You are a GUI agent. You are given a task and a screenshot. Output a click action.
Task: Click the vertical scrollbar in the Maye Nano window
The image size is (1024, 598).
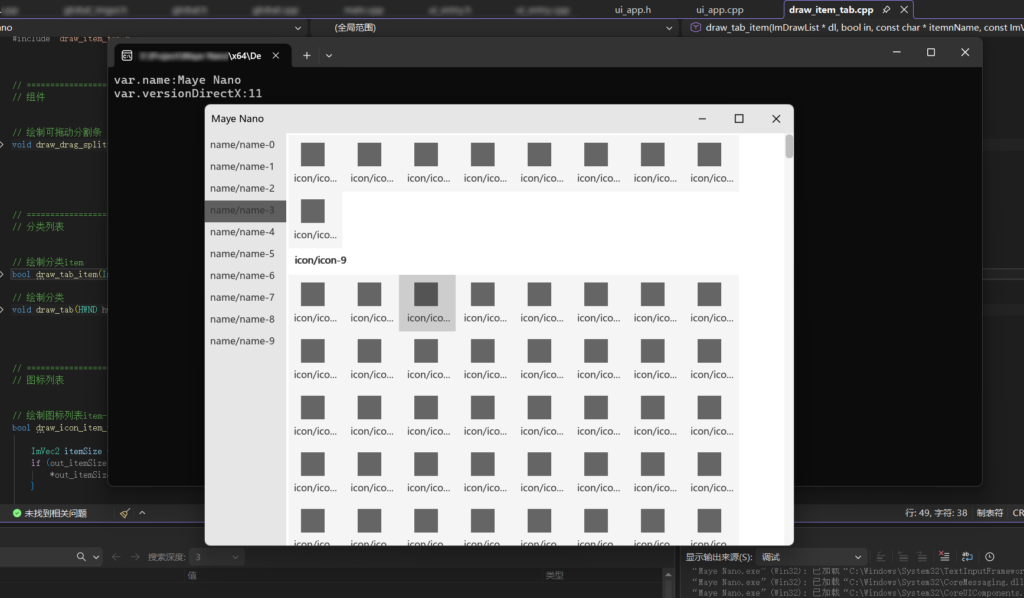(x=789, y=147)
